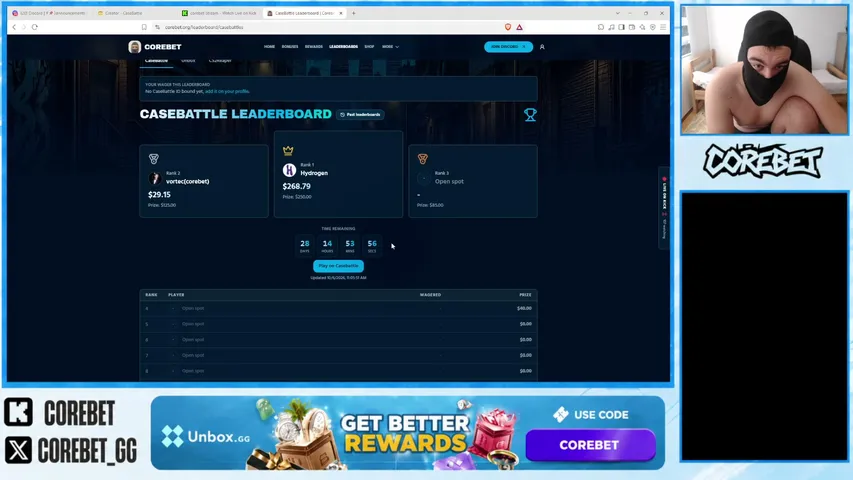Image resolution: width=853 pixels, height=480 pixels.
Task: Click the Brave rewards triangle icon
Action: pyautogui.click(x=520, y=27)
